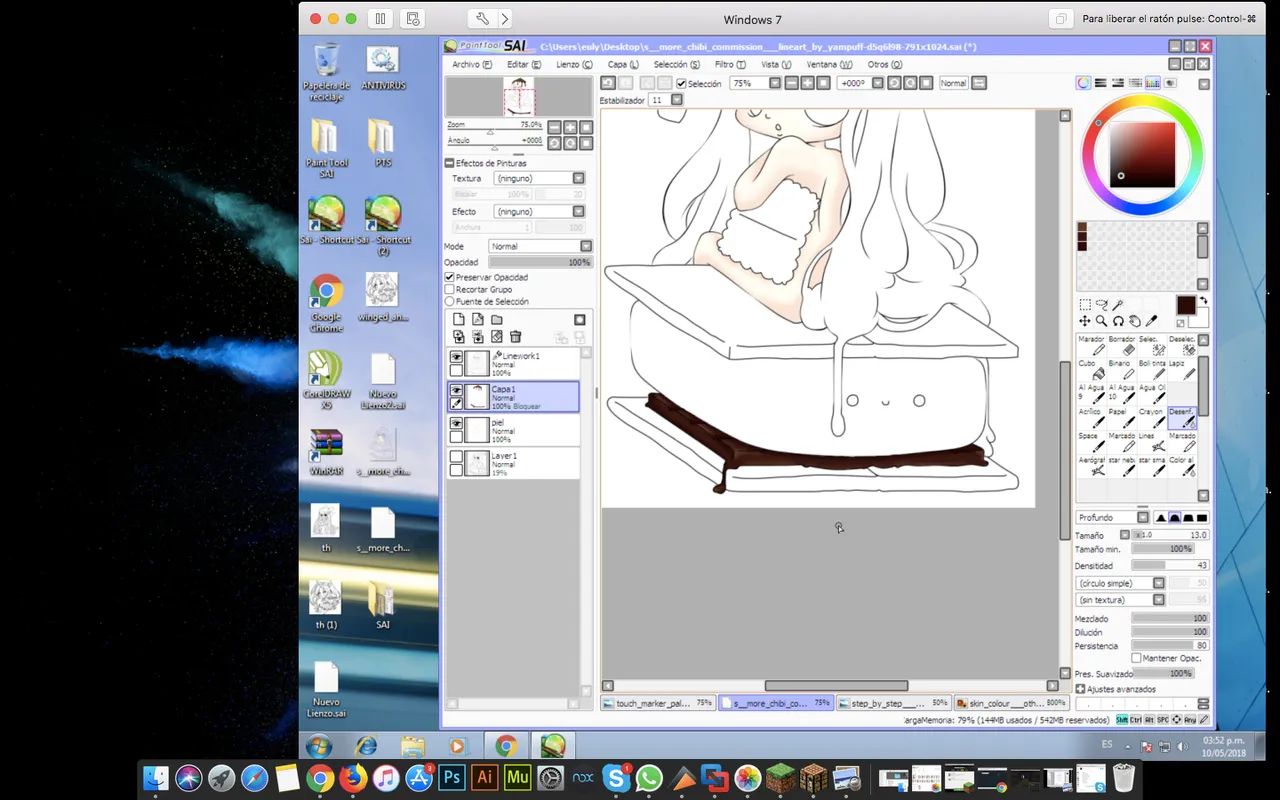Select the move tool
The height and width of the screenshot is (800, 1280).
(x=1084, y=321)
